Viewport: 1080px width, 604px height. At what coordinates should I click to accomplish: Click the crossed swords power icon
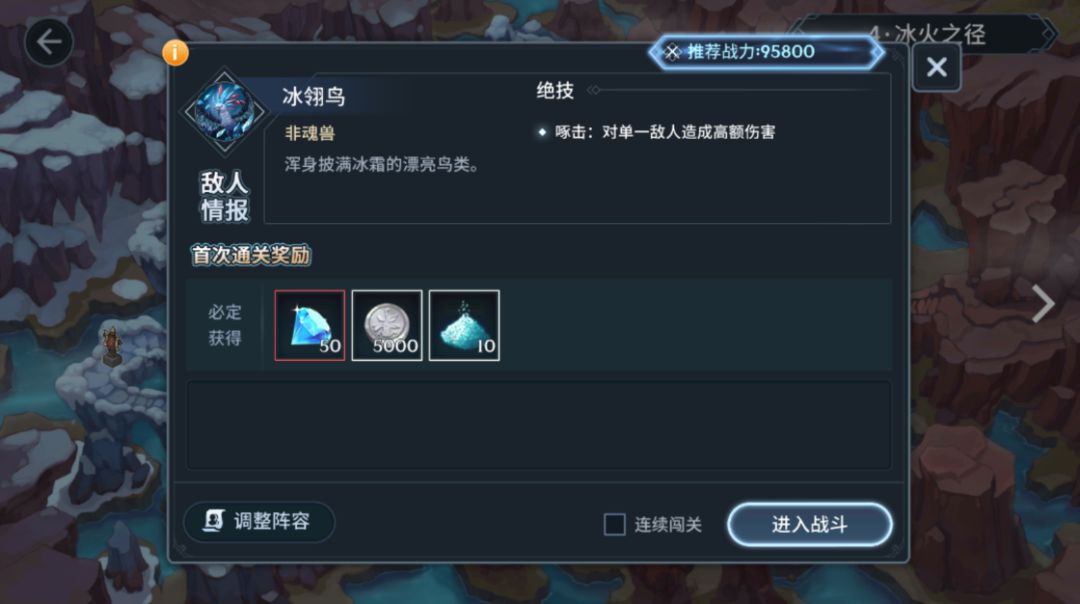tap(672, 52)
